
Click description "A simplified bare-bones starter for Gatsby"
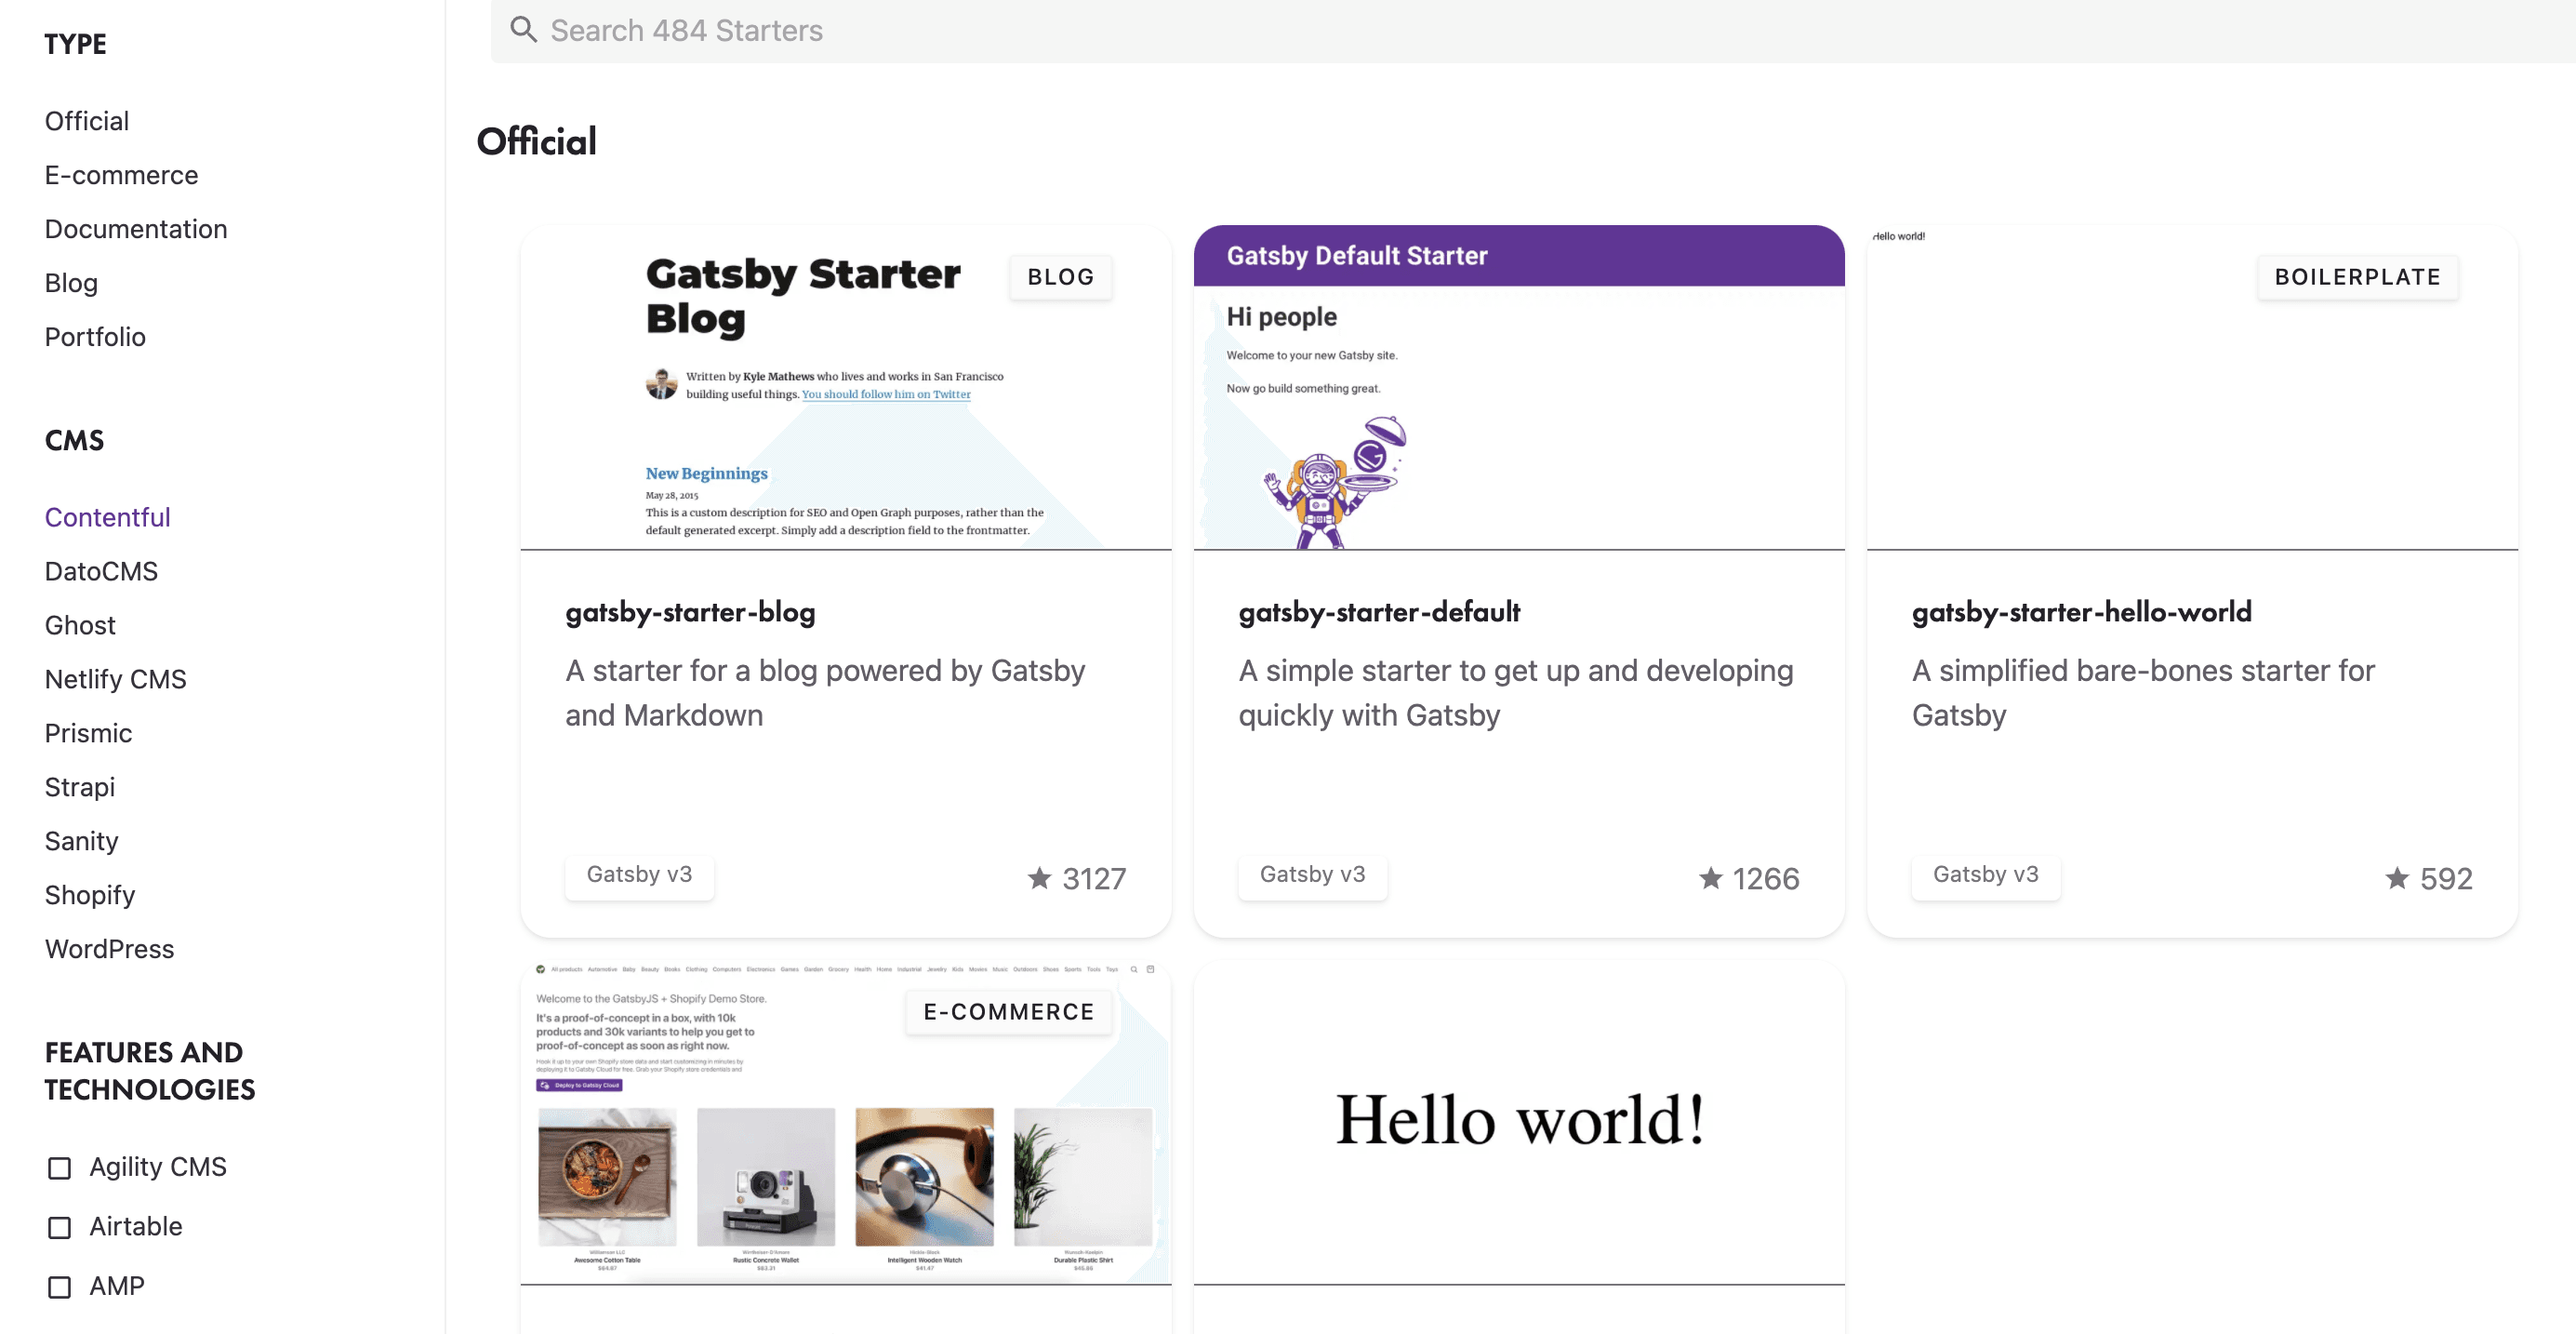click(2143, 693)
